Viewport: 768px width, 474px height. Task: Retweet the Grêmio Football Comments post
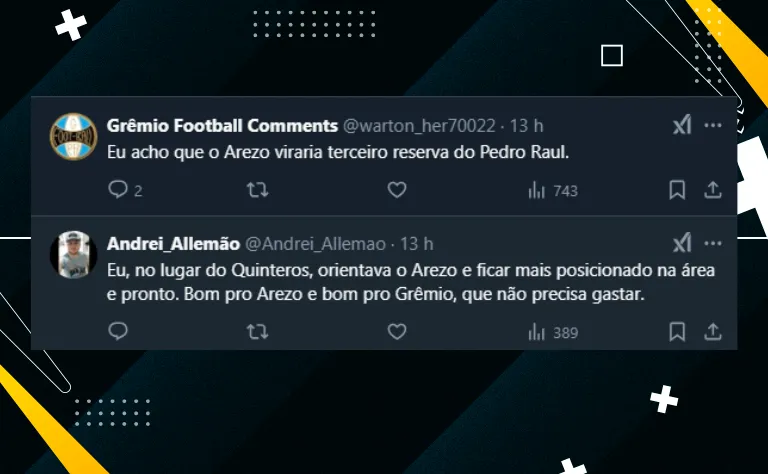click(x=257, y=190)
